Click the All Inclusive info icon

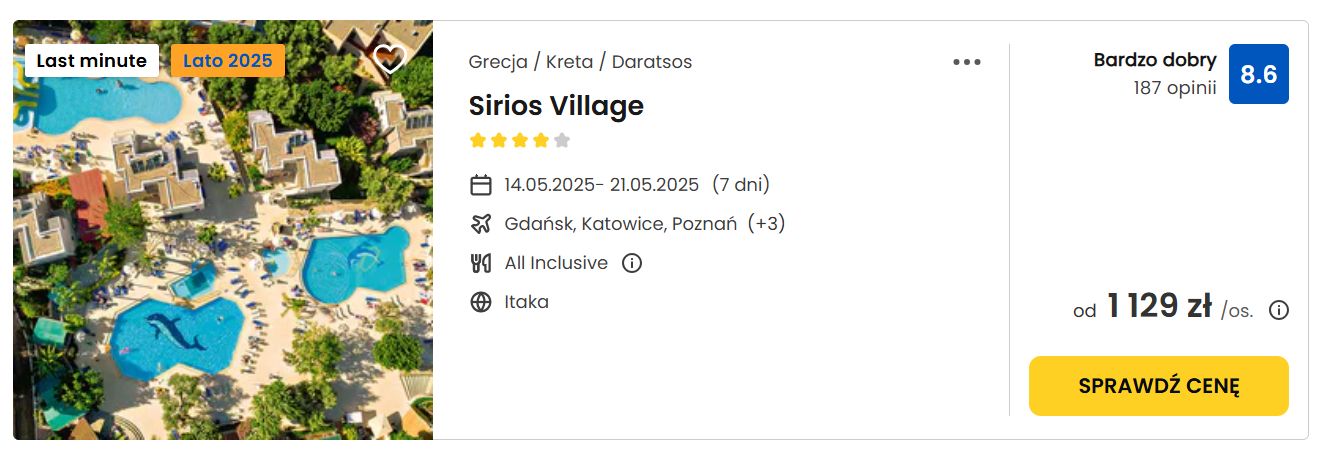point(632,263)
